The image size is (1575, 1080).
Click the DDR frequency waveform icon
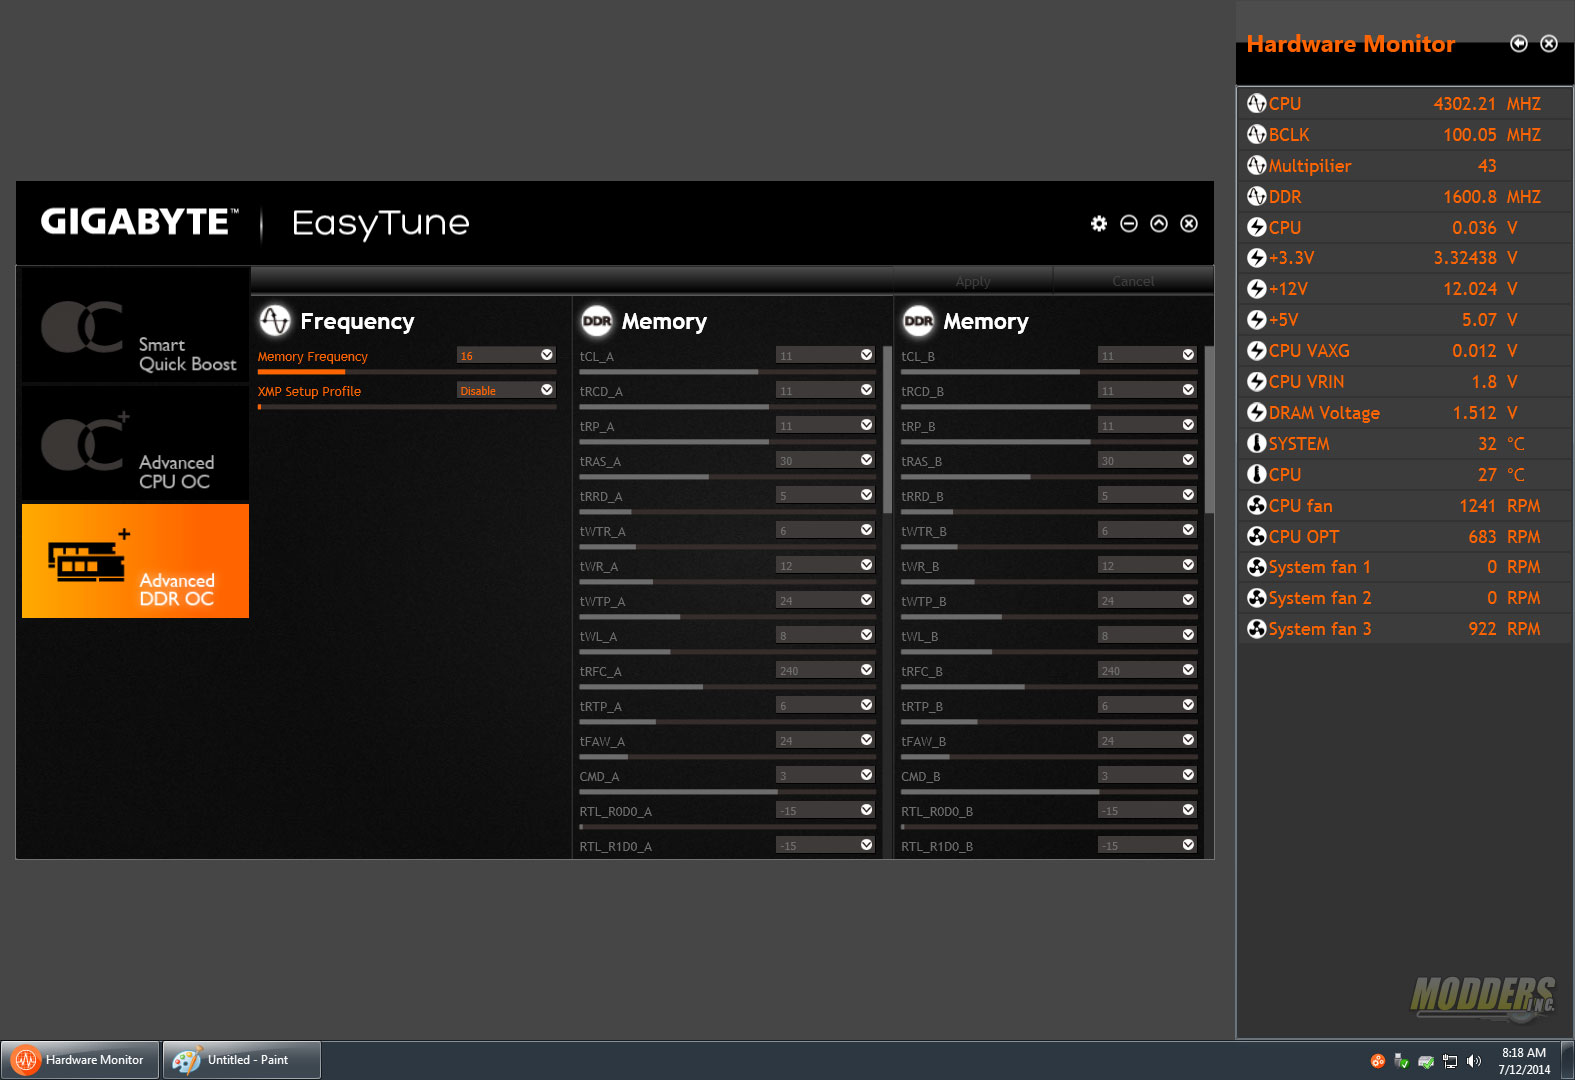[x=1257, y=196]
